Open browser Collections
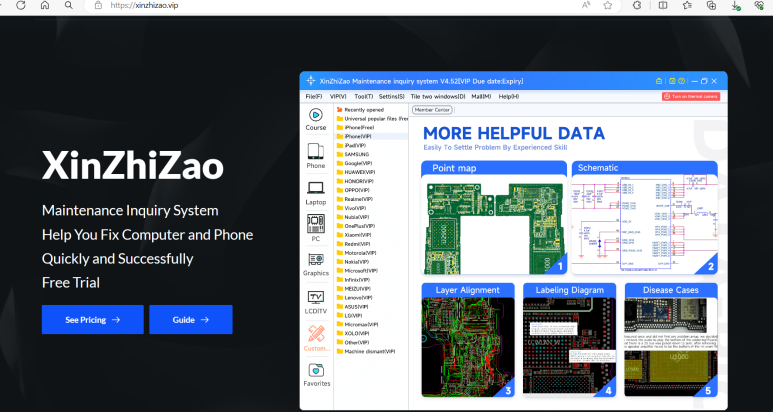The image size is (773, 412). [x=711, y=5]
